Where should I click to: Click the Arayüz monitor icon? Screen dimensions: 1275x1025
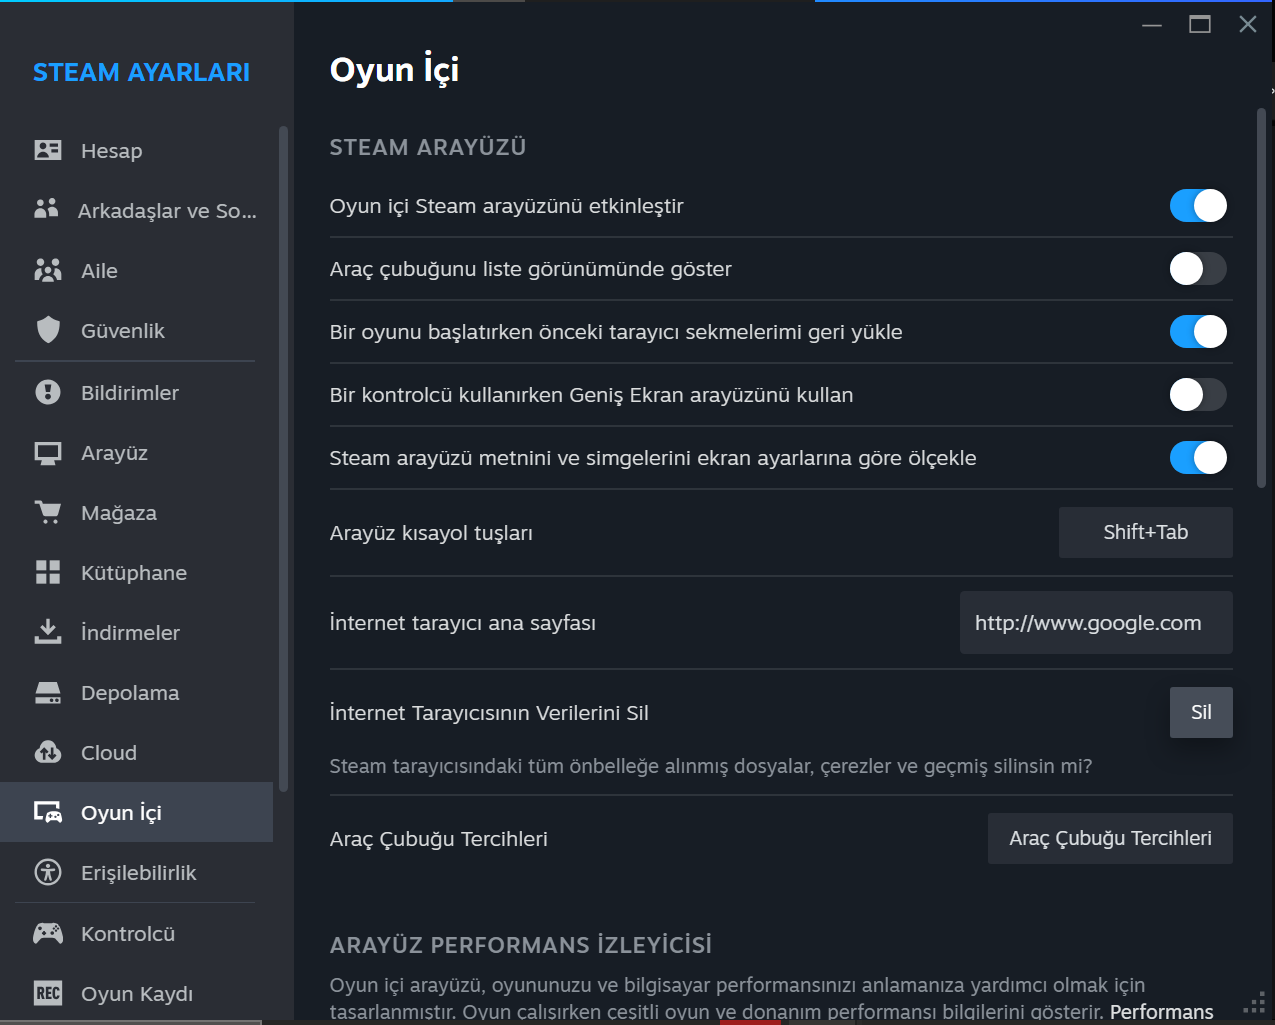48,453
